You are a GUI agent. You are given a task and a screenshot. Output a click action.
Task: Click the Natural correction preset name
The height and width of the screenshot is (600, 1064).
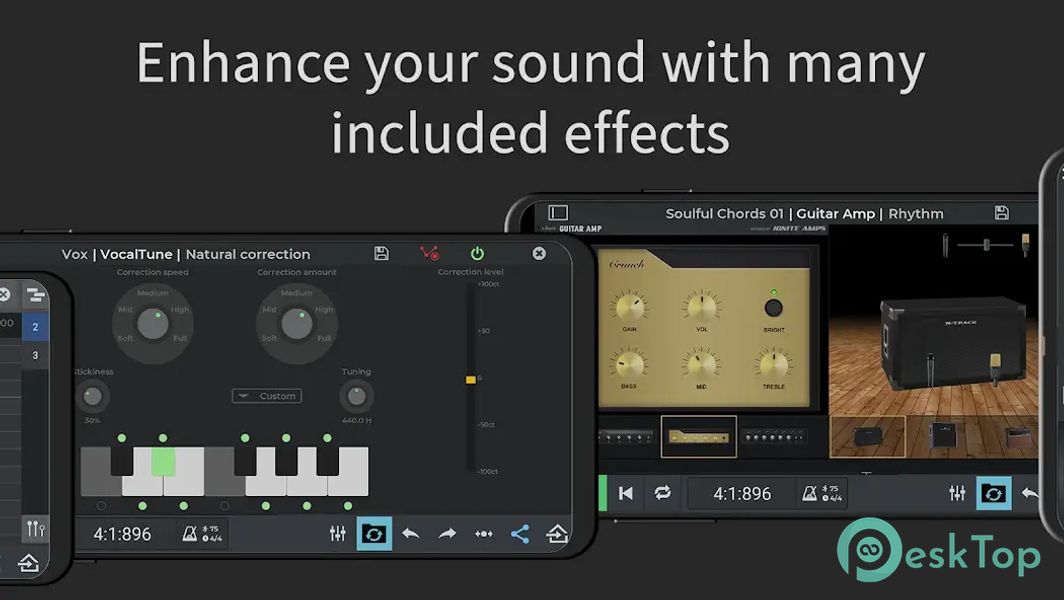pyautogui.click(x=248, y=254)
